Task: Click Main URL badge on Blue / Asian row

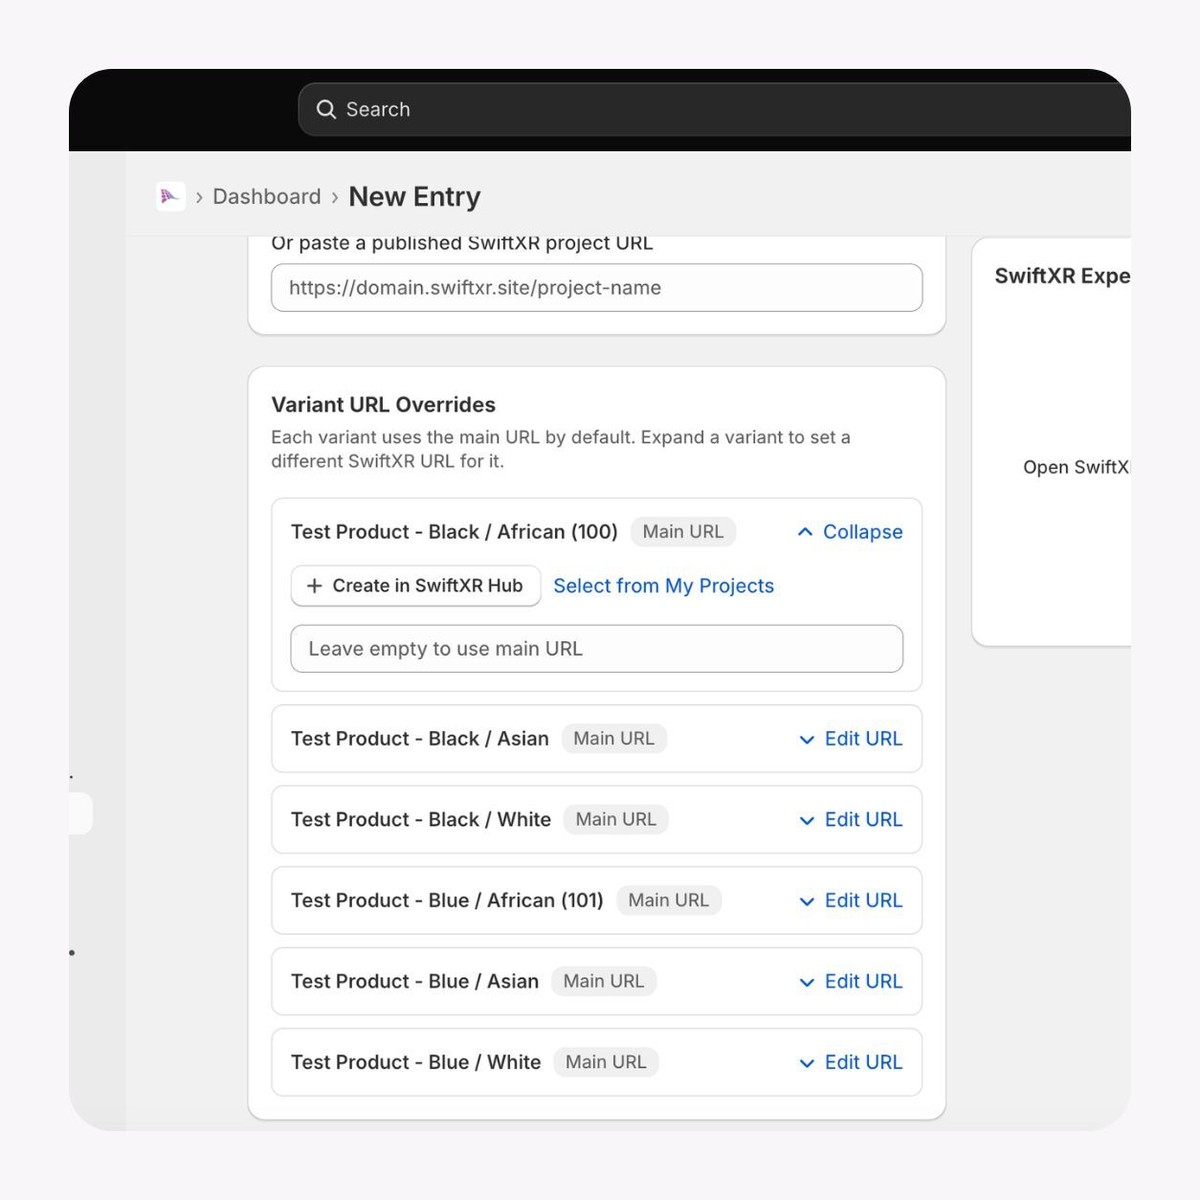Action: coord(604,982)
